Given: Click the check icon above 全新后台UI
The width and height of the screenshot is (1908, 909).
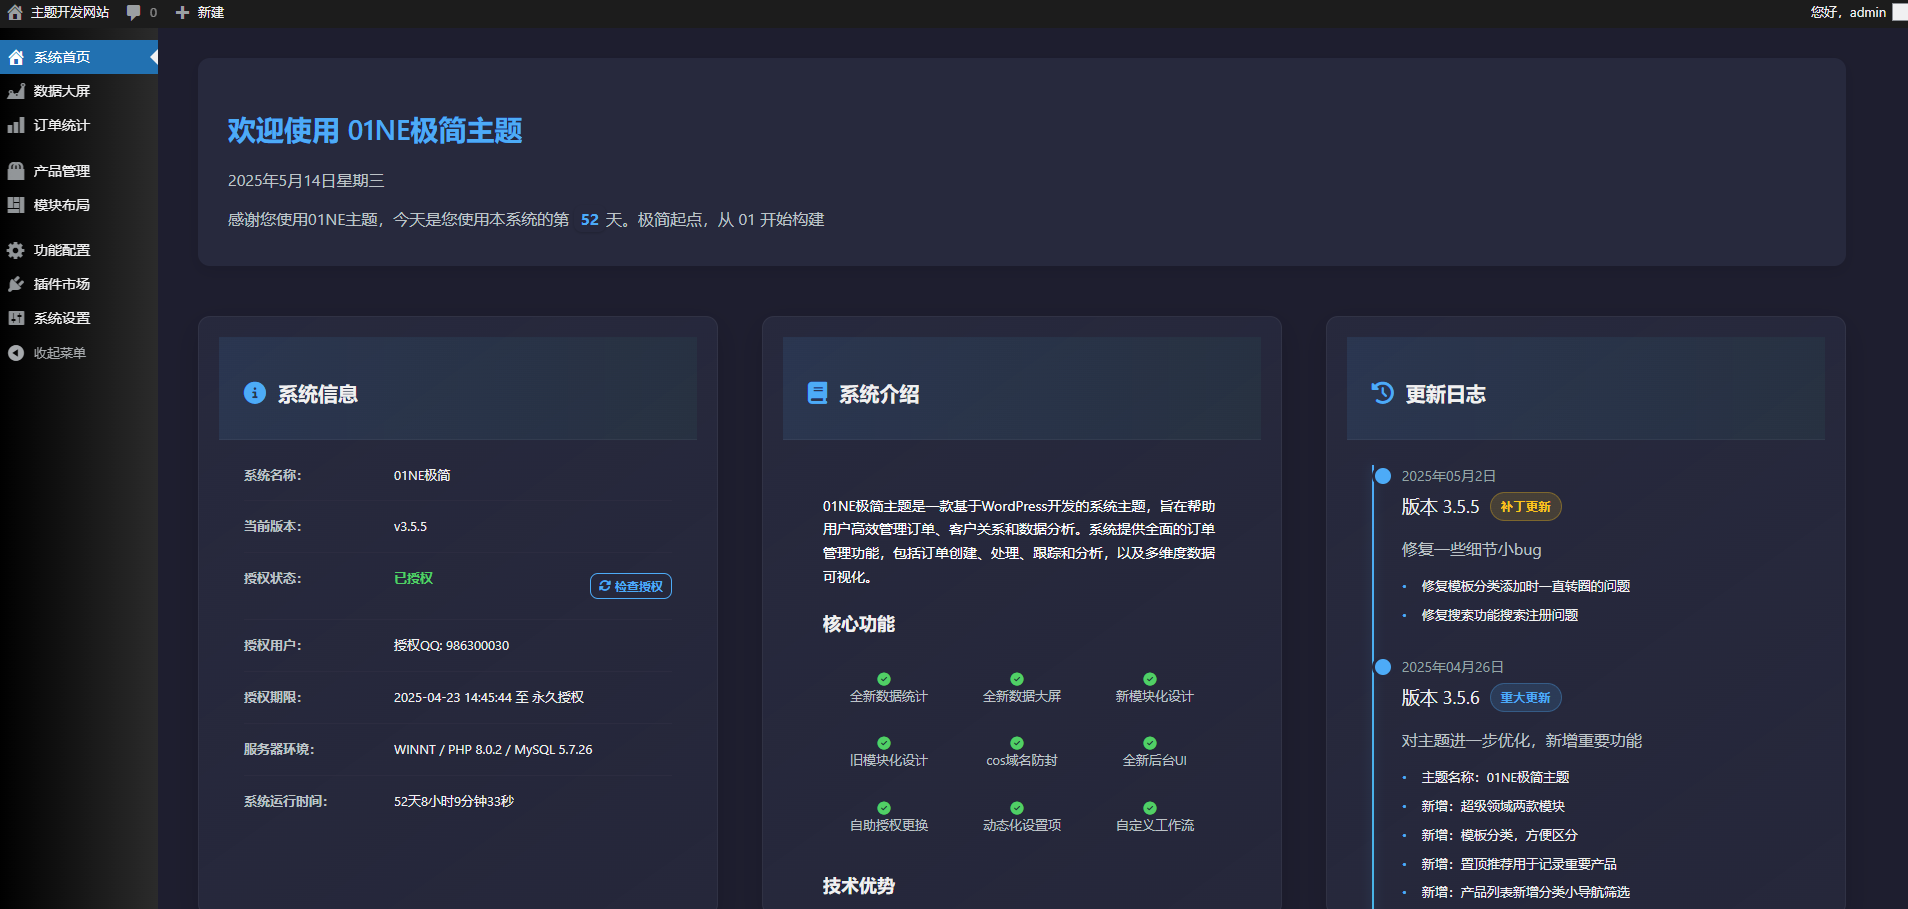Looking at the screenshot, I should [1150, 743].
